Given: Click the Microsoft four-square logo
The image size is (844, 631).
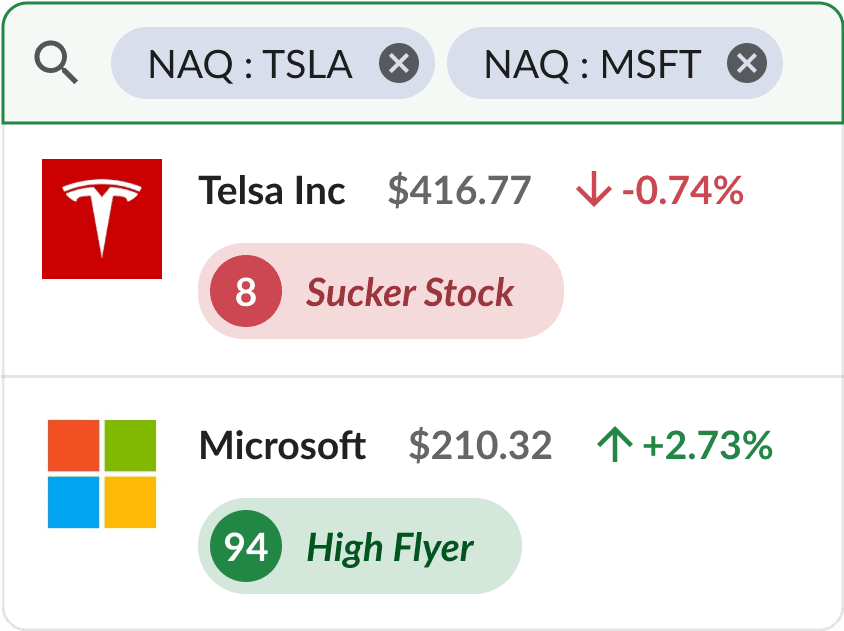Looking at the screenshot, I should (x=102, y=474).
